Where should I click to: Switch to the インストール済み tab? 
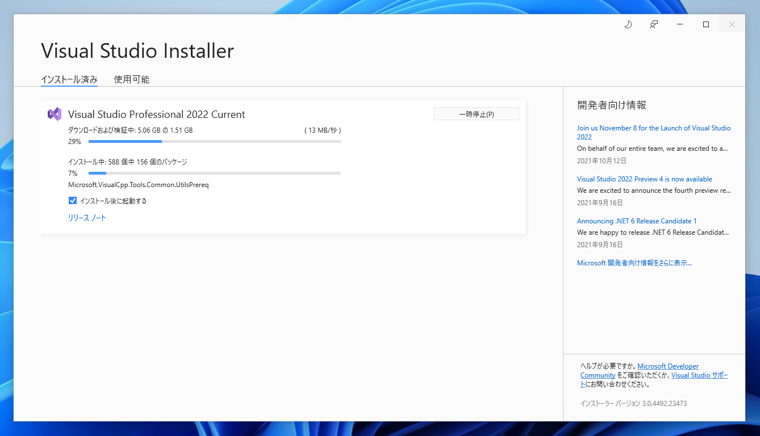(69, 79)
